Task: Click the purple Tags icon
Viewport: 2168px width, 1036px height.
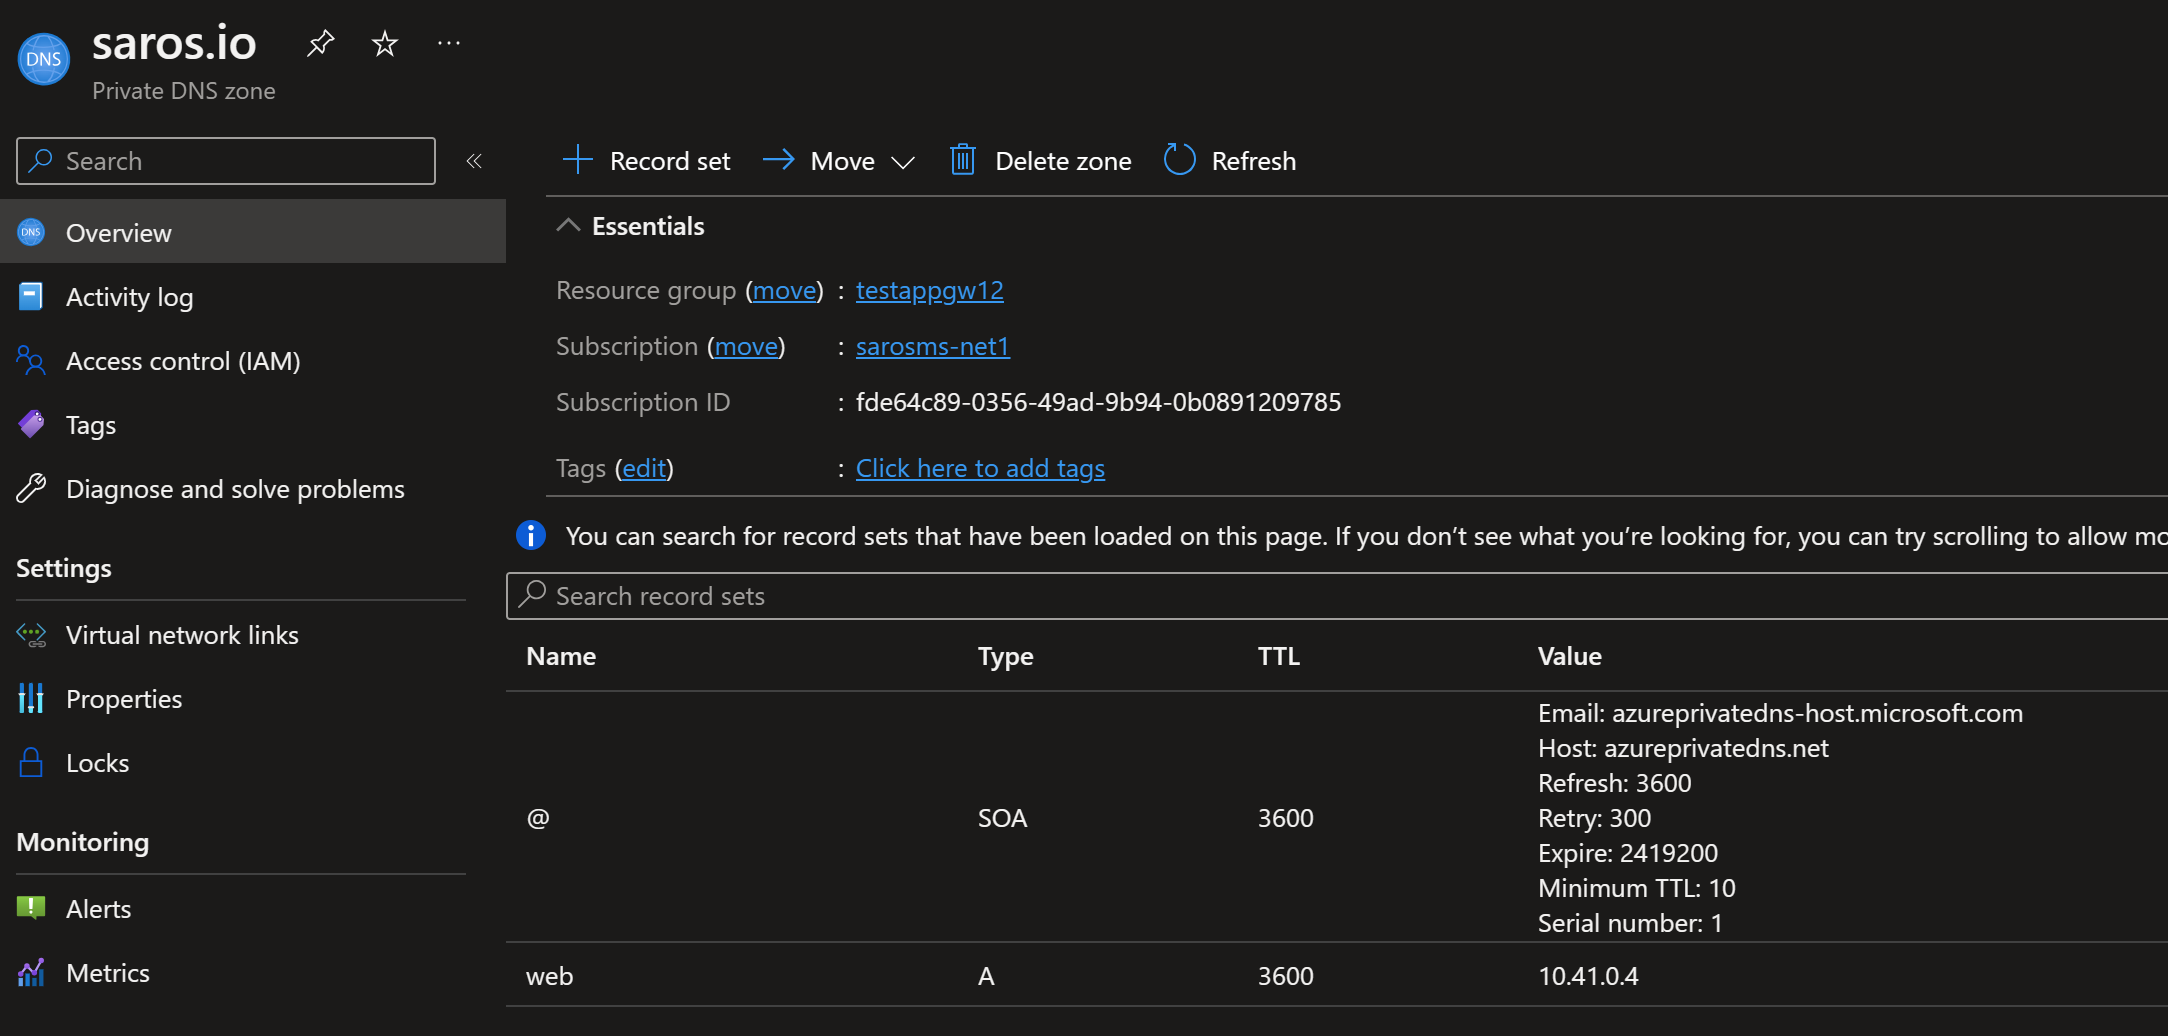Action: coord(31,424)
